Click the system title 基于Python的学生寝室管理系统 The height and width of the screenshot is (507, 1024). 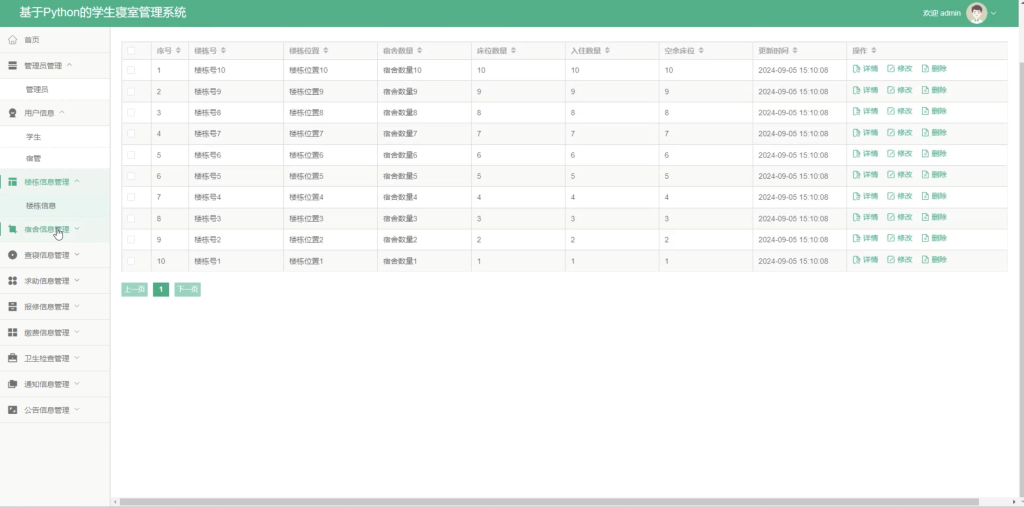click(x=103, y=12)
